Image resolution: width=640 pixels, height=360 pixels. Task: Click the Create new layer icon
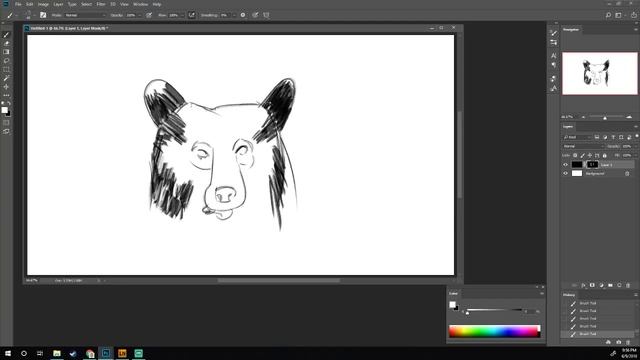click(x=619, y=285)
